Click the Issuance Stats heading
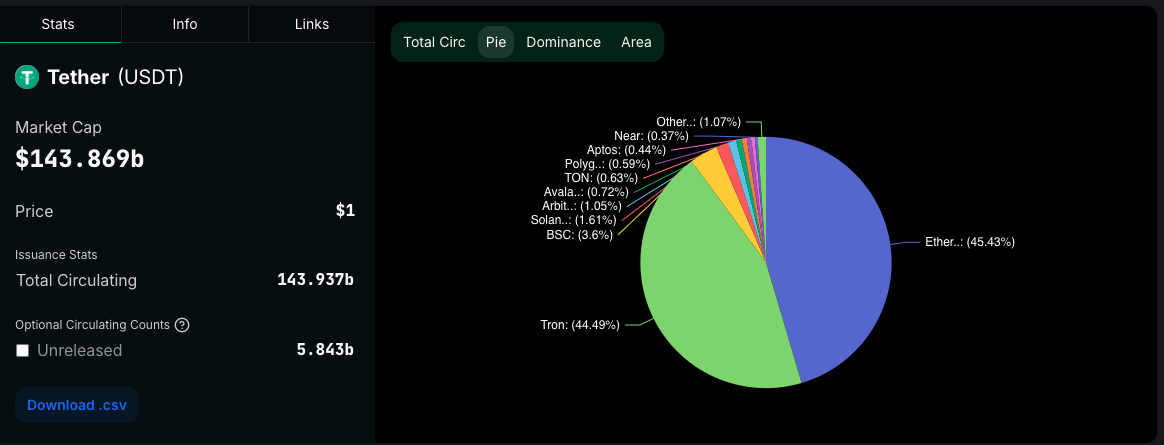The height and width of the screenshot is (445, 1164). click(56, 255)
